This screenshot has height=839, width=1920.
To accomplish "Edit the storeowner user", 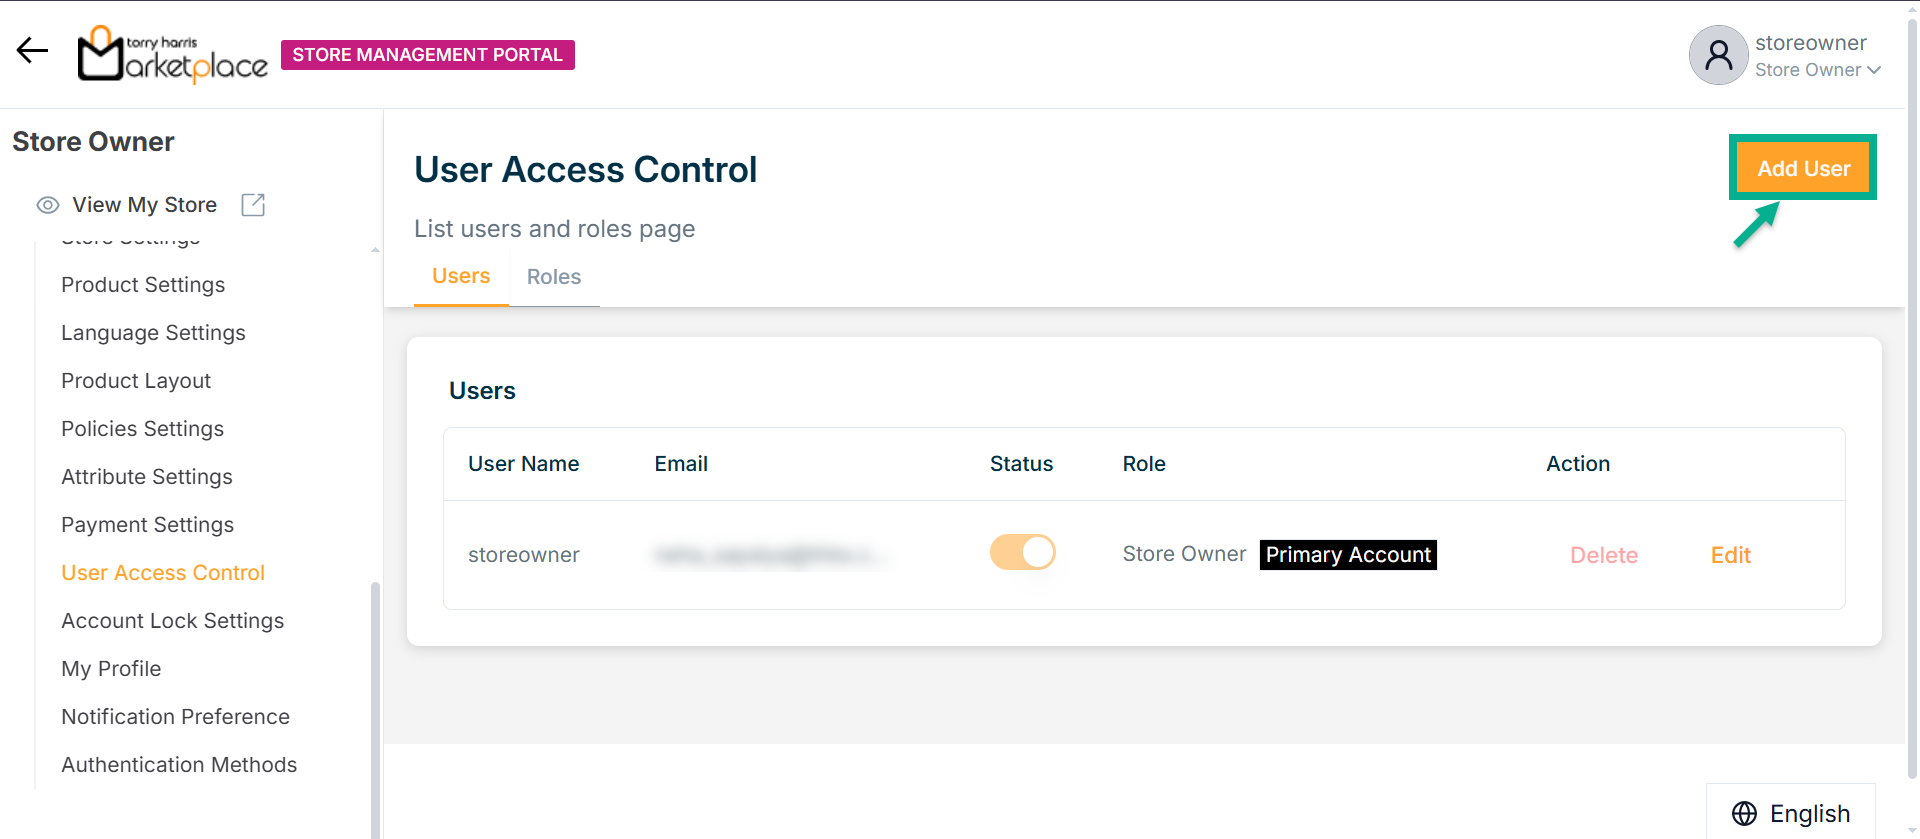I will 1730,555.
